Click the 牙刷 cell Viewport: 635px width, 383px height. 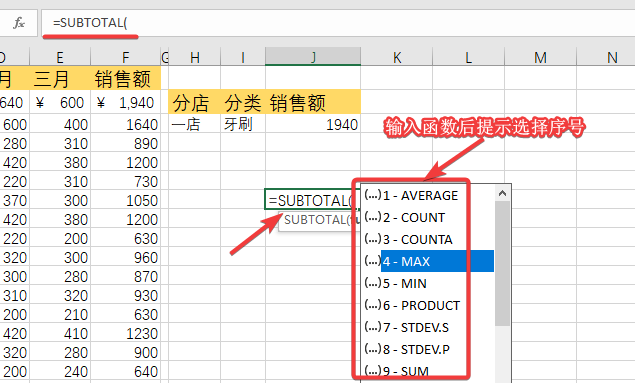[x=243, y=124]
